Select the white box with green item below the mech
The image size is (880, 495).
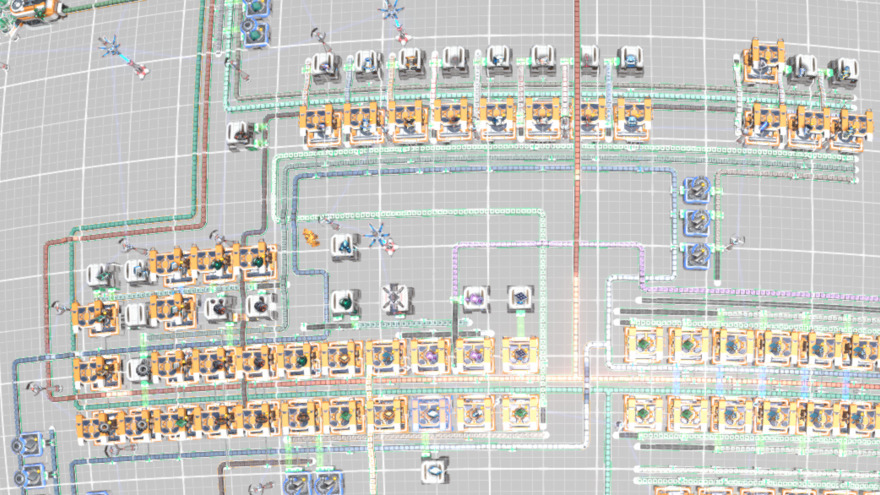pos(344,300)
